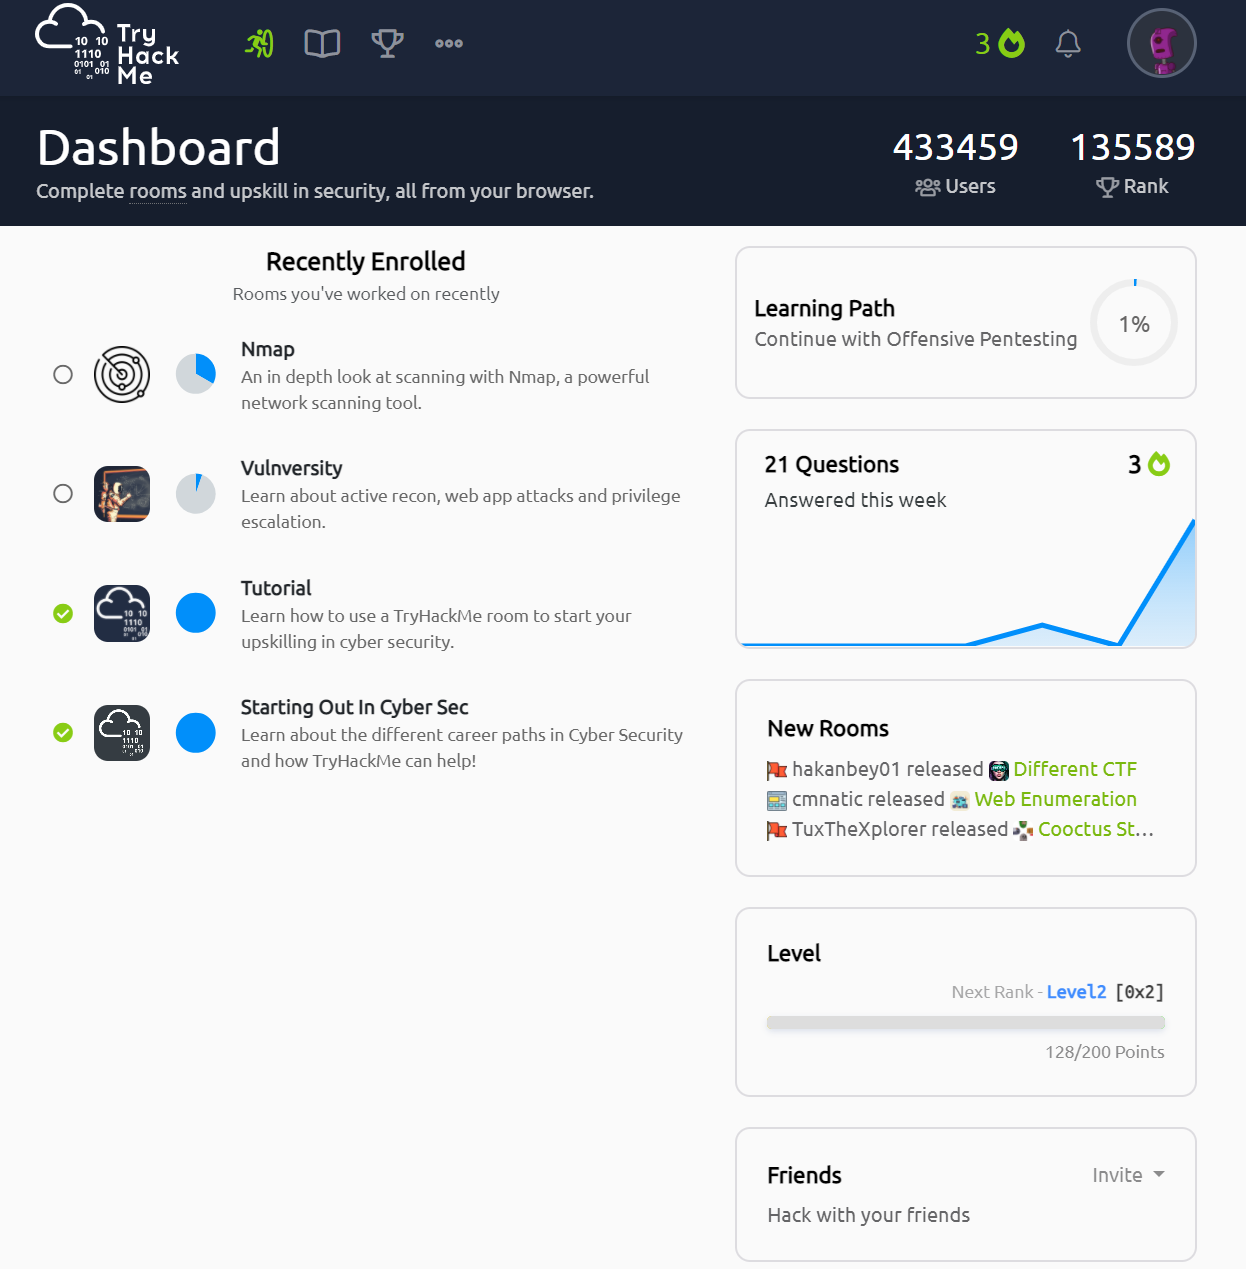Click the flame icon in Questions card

pyautogui.click(x=1159, y=464)
